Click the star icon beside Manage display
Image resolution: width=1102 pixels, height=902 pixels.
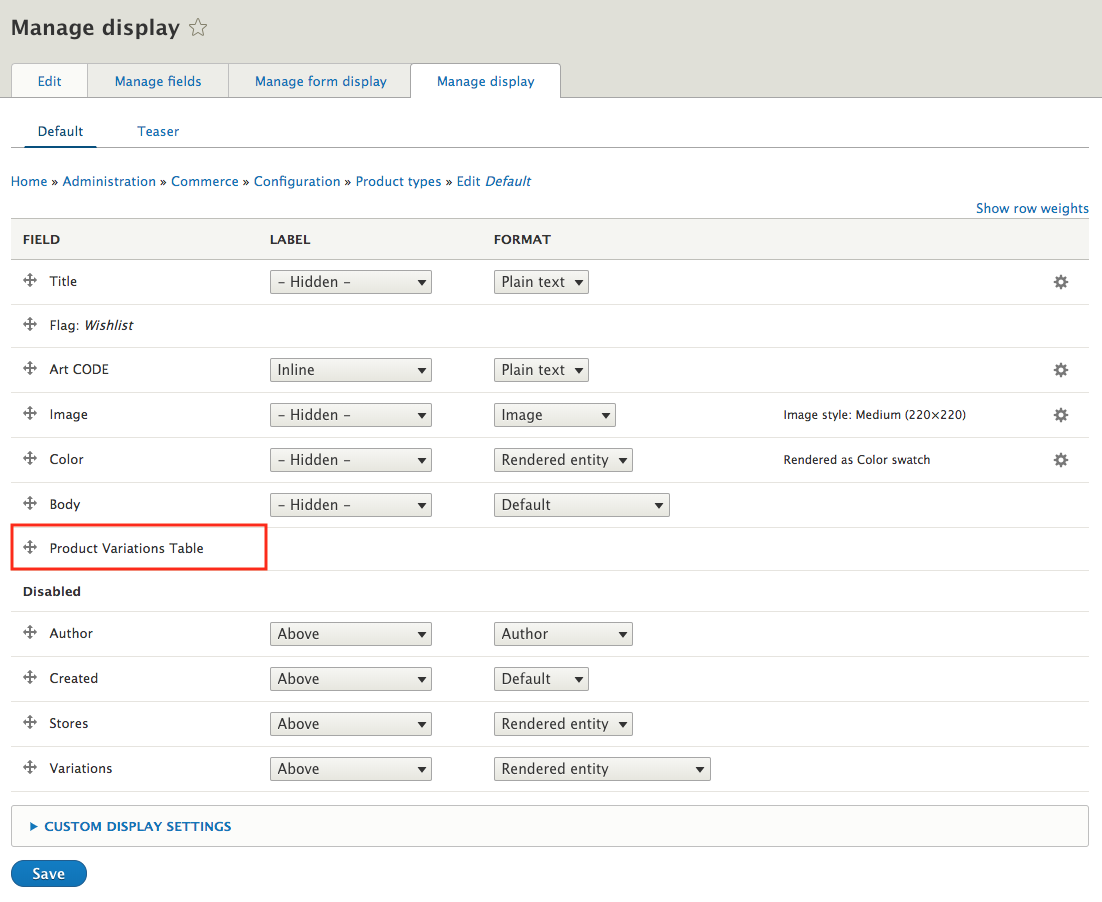pos(197,27)
